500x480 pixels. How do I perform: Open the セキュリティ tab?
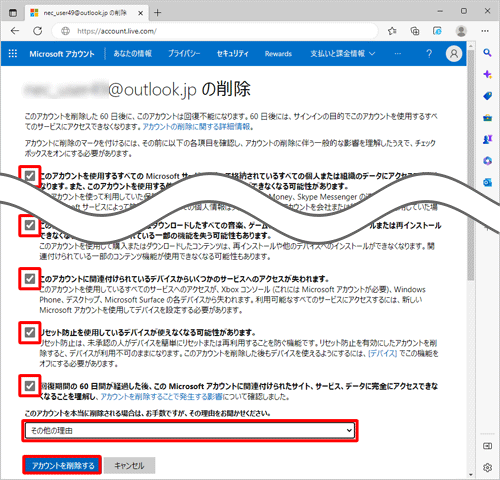tap(232, 53)
